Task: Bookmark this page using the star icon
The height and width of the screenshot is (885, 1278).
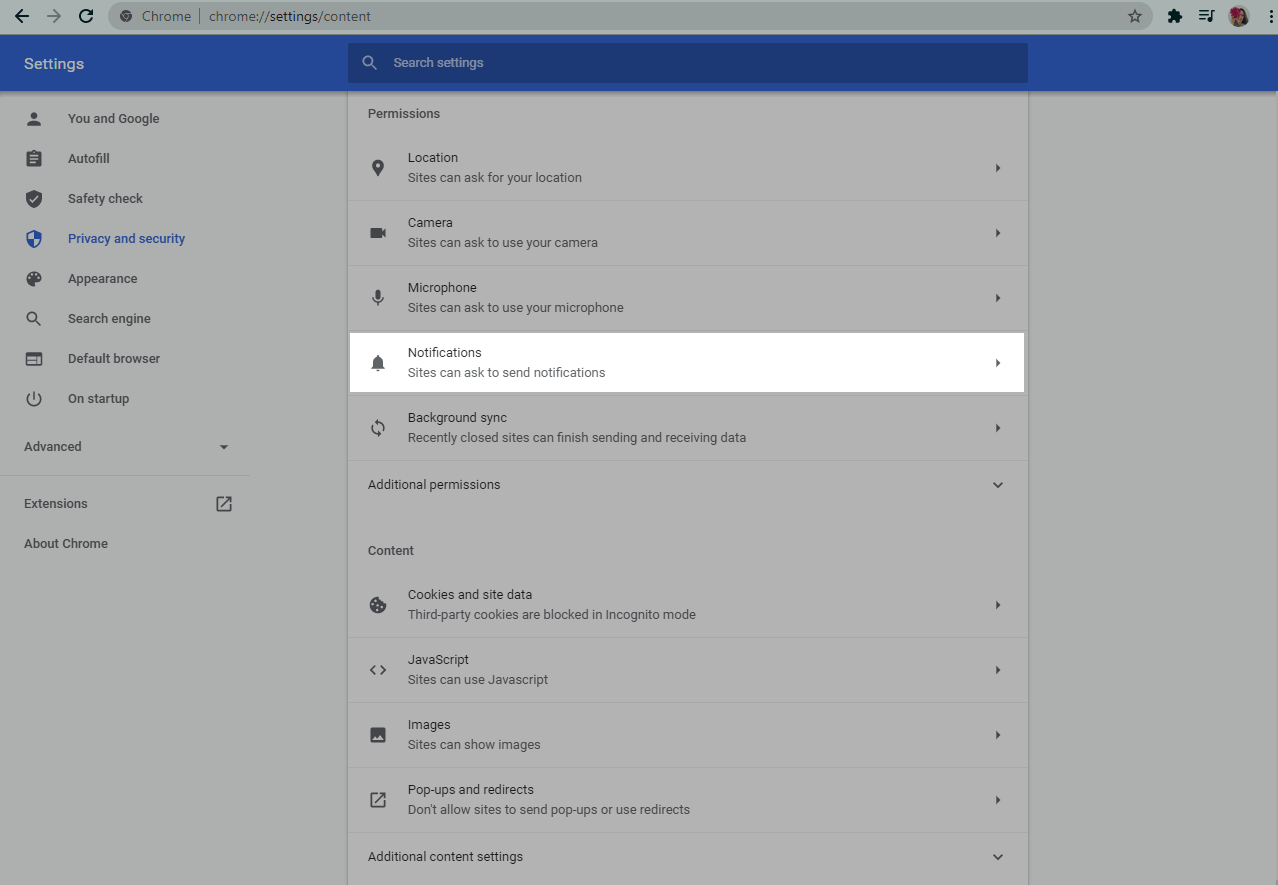Action: click(x=1134, y=16)
